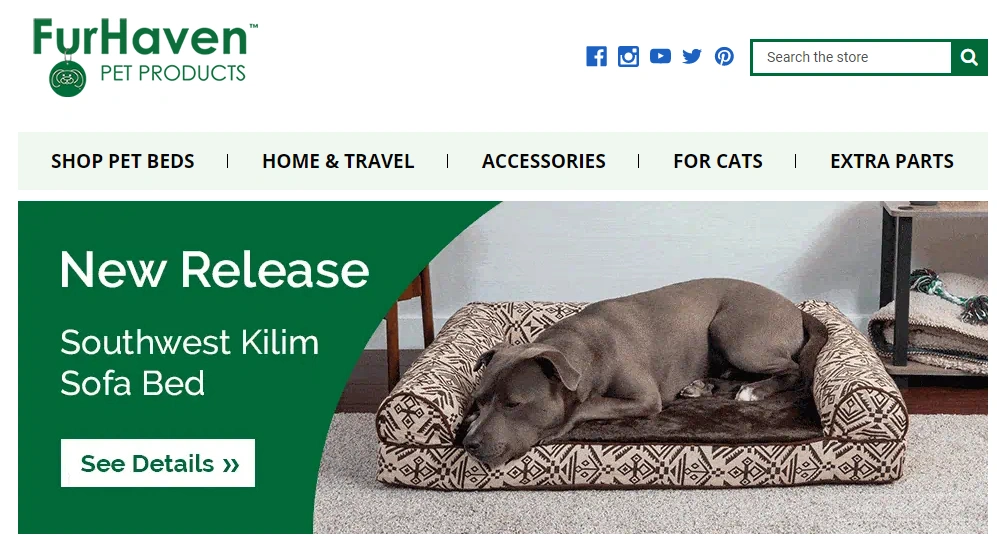Visit the YouTube channel icon
997x541 pixels.
[660, 57]
